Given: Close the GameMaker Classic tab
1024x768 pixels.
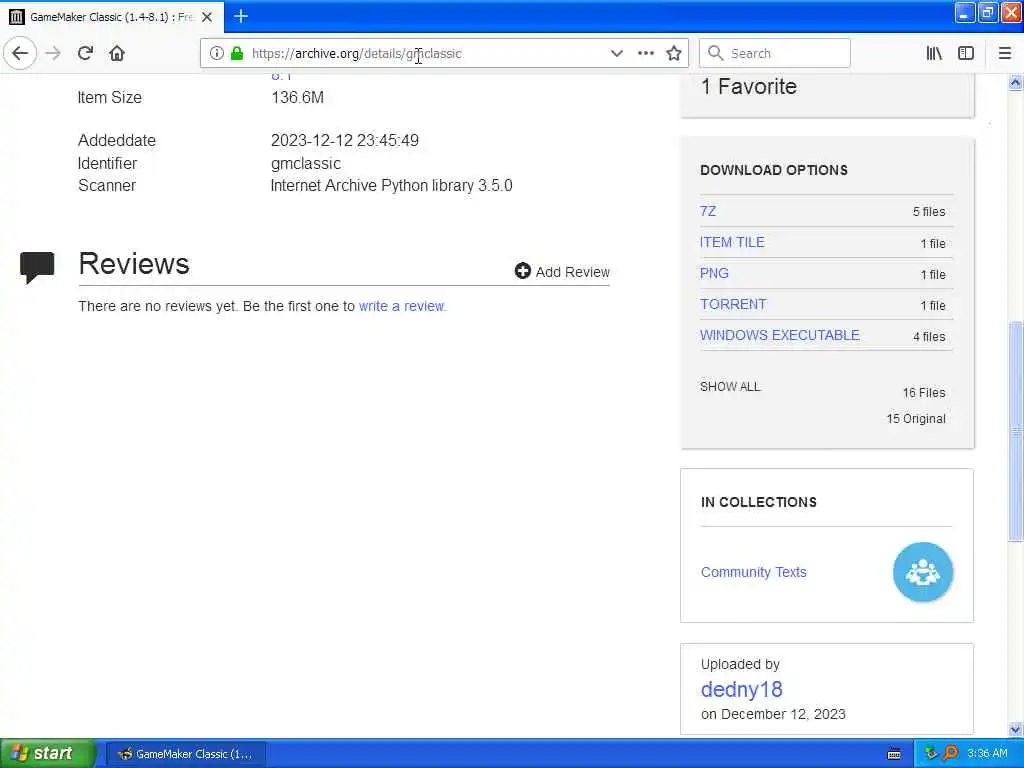Looking at the screenshot, I should pos(207,17).
